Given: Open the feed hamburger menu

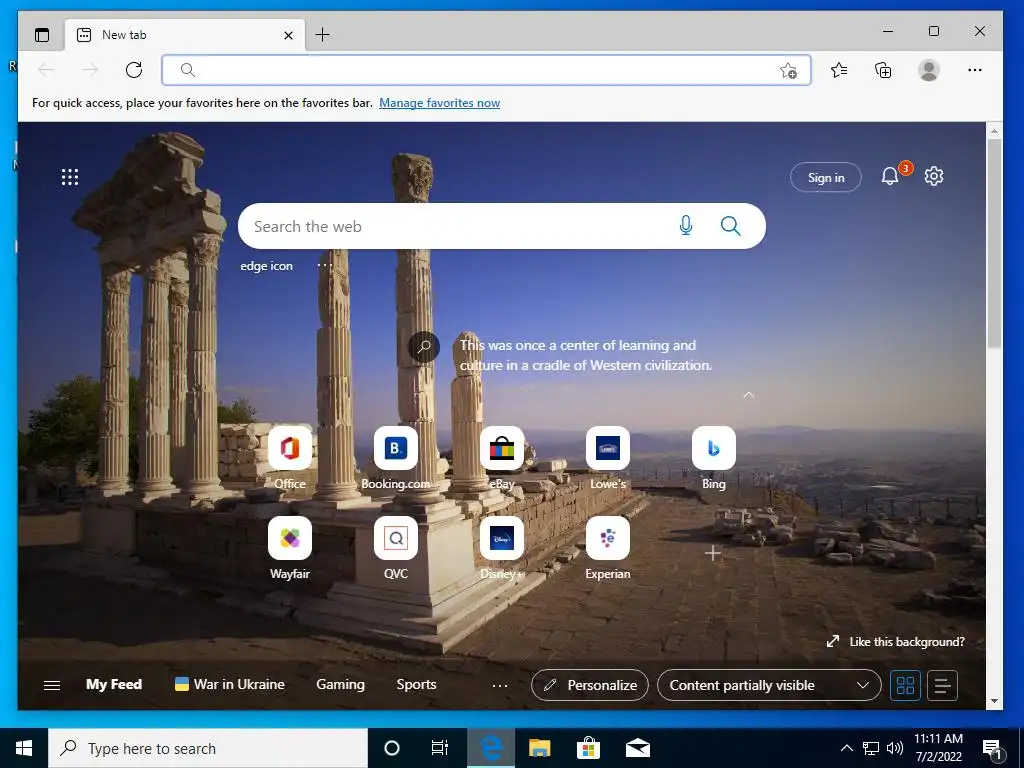Looking at the screenshot, I should point(52,685).
